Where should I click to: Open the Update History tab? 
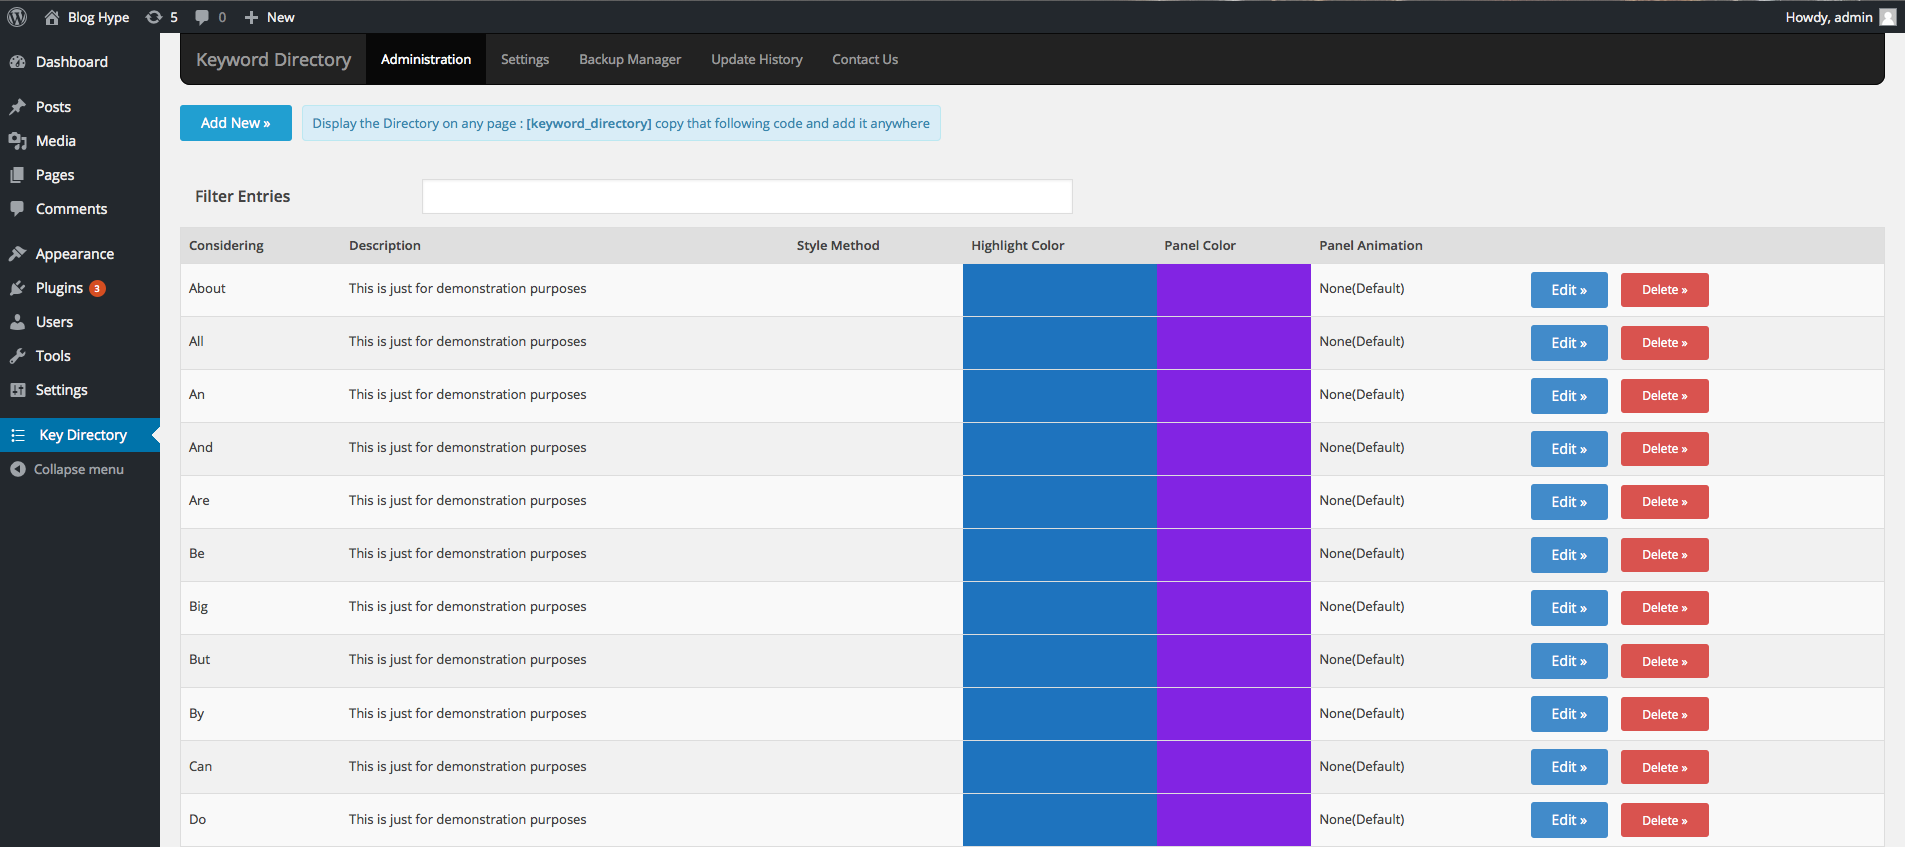coord(757,60)
